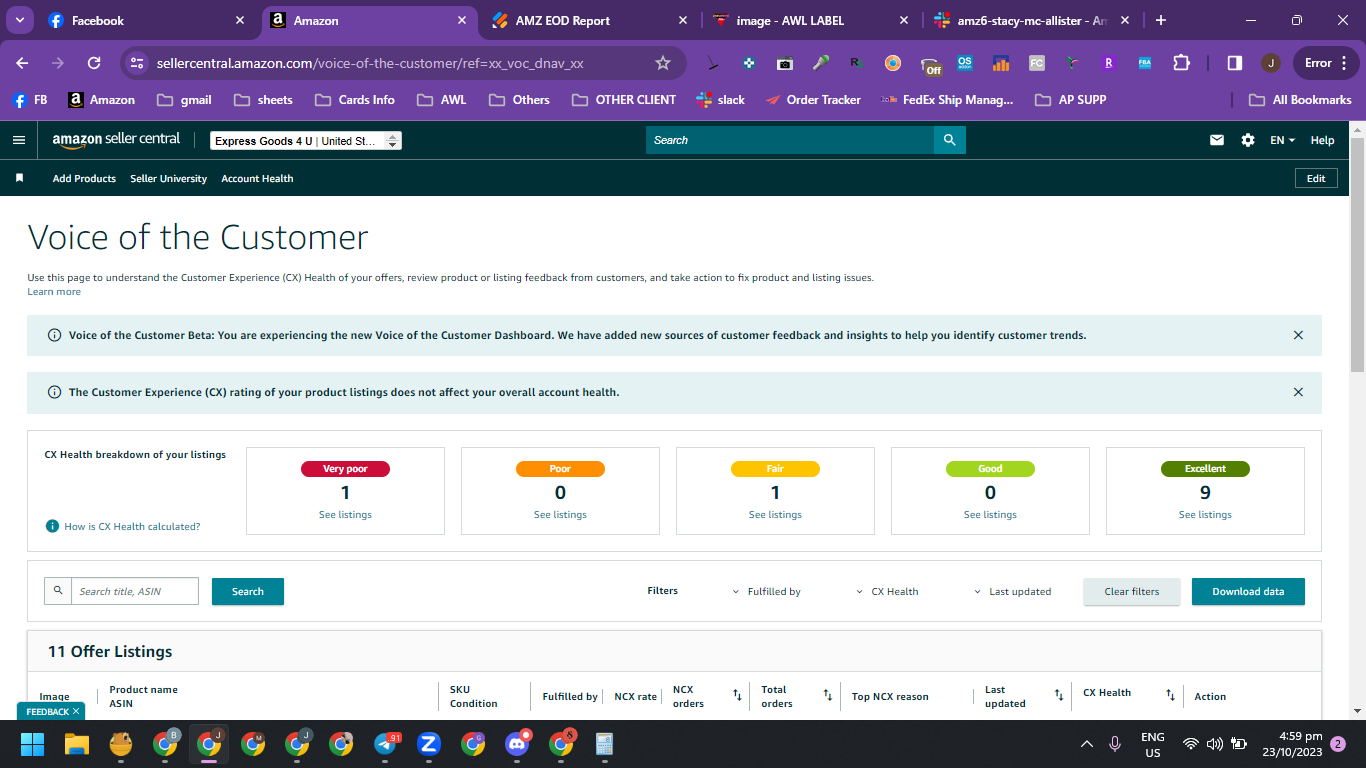The image size is (1366, 768).
Task: Expand the Last updated filter
Action: point(1013,591)
